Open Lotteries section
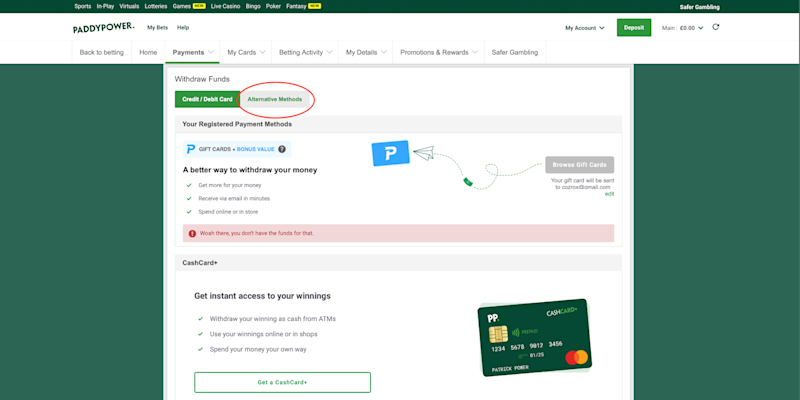 tap(156, 7)
